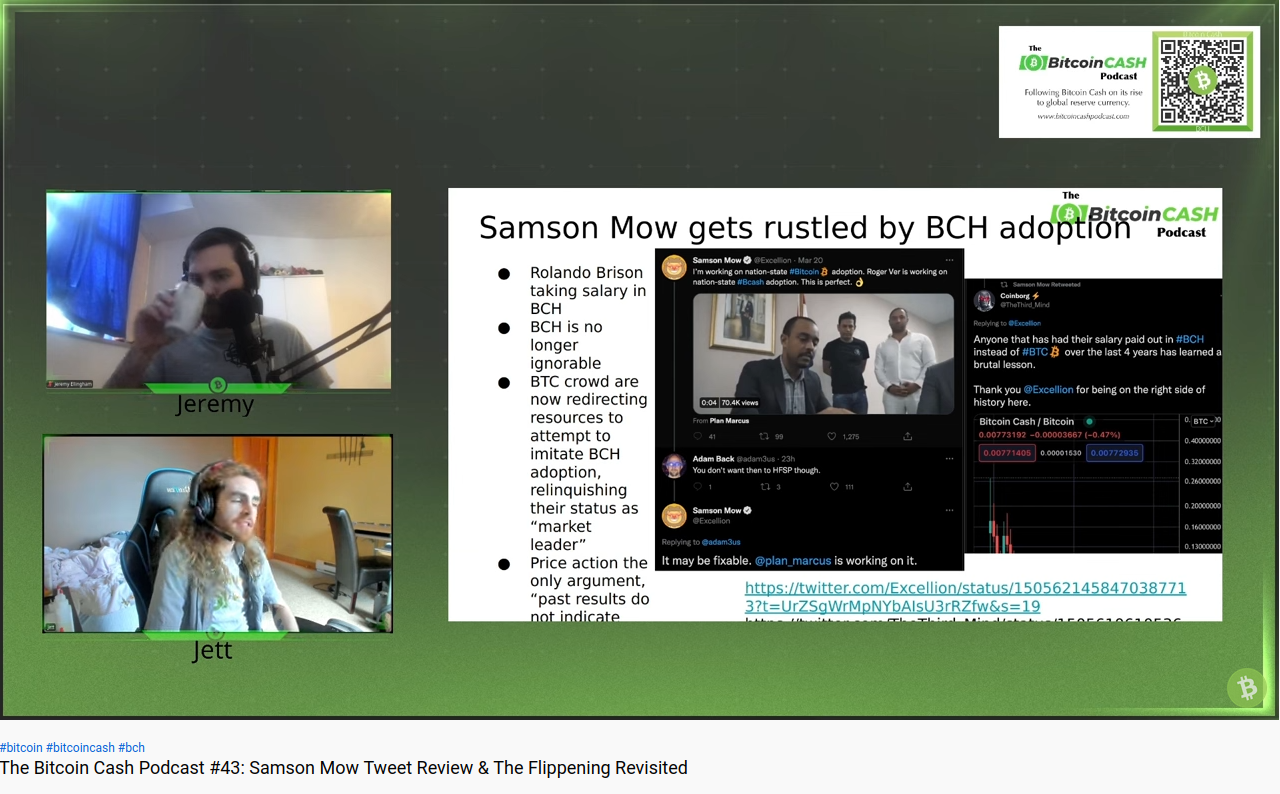This screenshot has width=1280, height=794.
Task: Open more options on Samson Mow's reply tweet
Action: pos(948,511)
